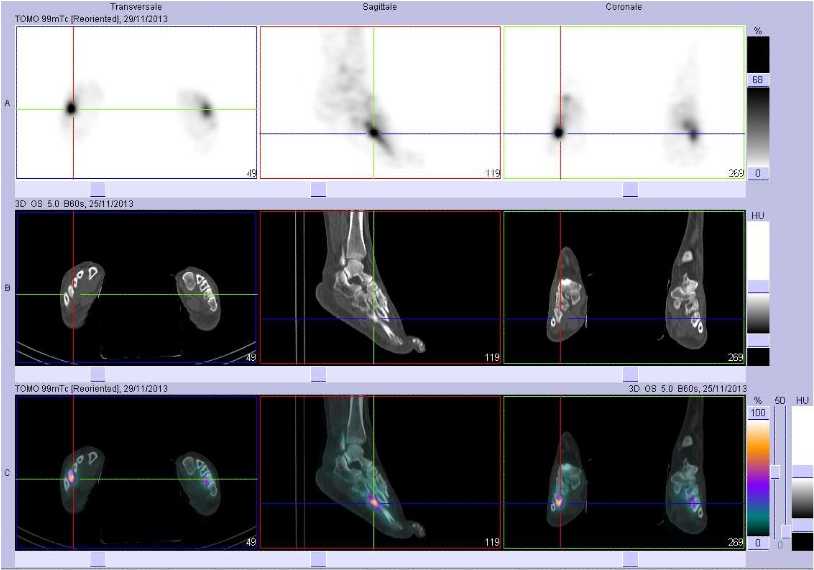Click the upper HU window handle in row B
This screenshot has width=814, height=570.
758,287
